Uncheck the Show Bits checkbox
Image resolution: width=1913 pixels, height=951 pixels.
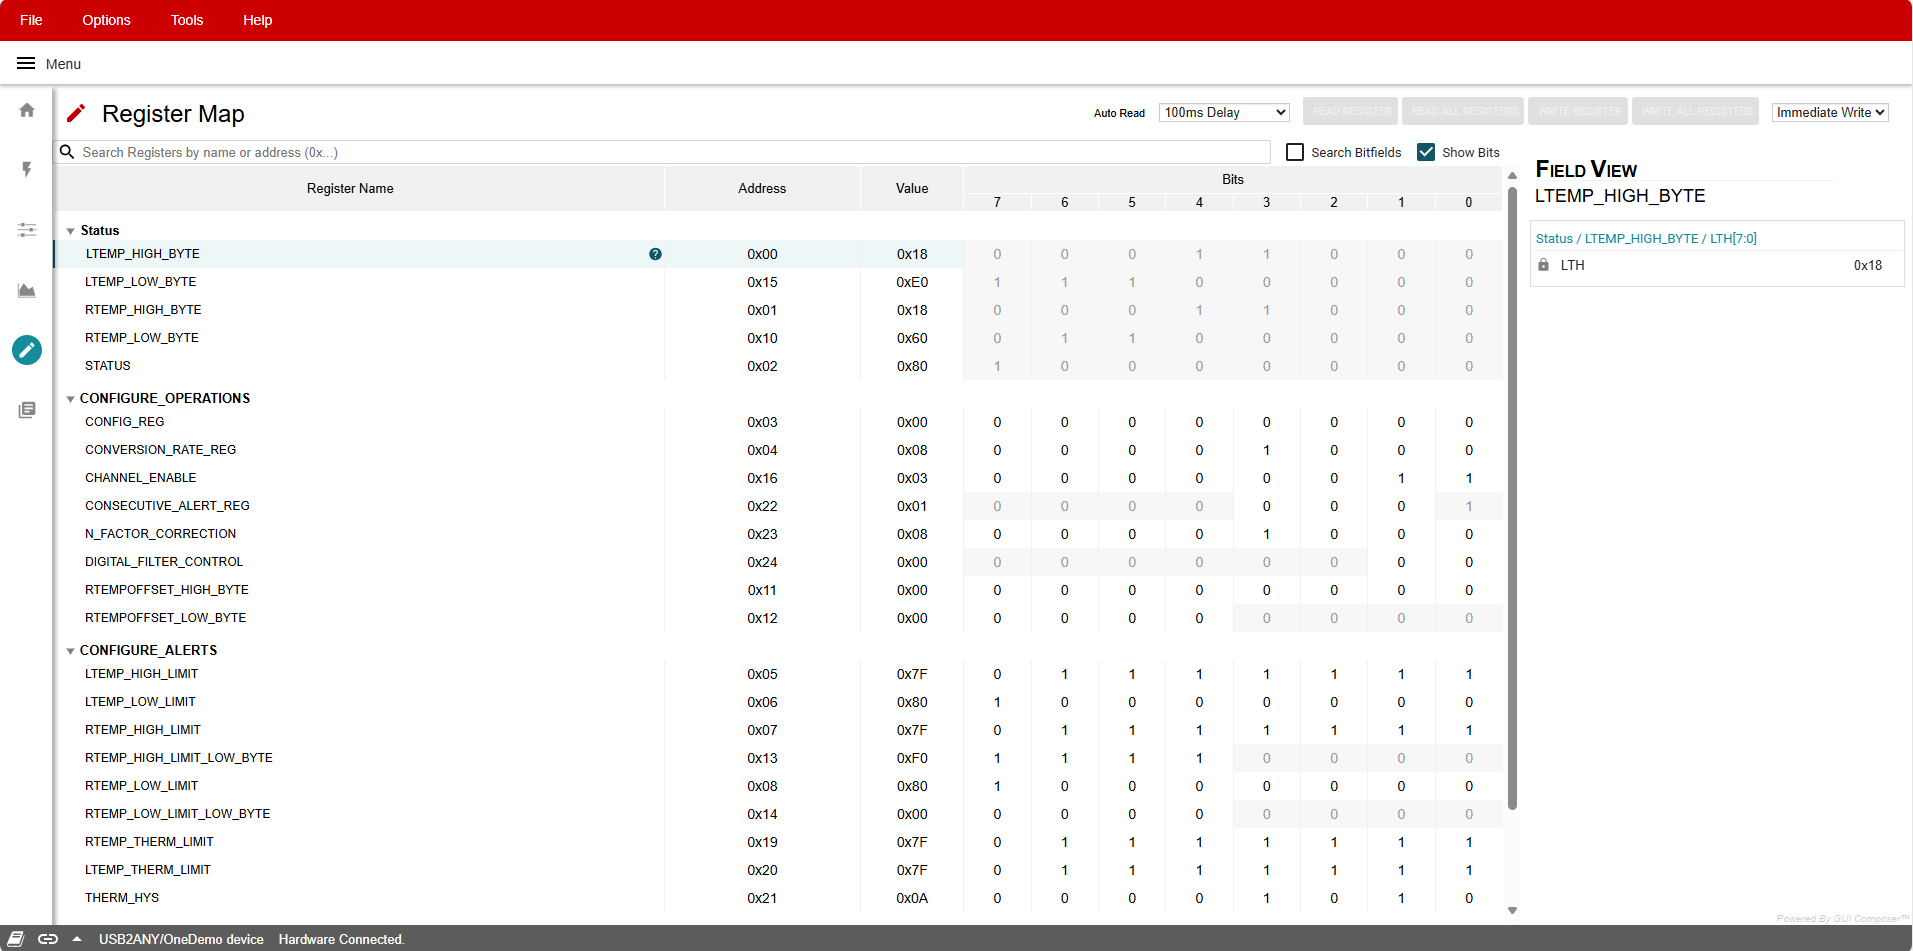click(1426, 152)
